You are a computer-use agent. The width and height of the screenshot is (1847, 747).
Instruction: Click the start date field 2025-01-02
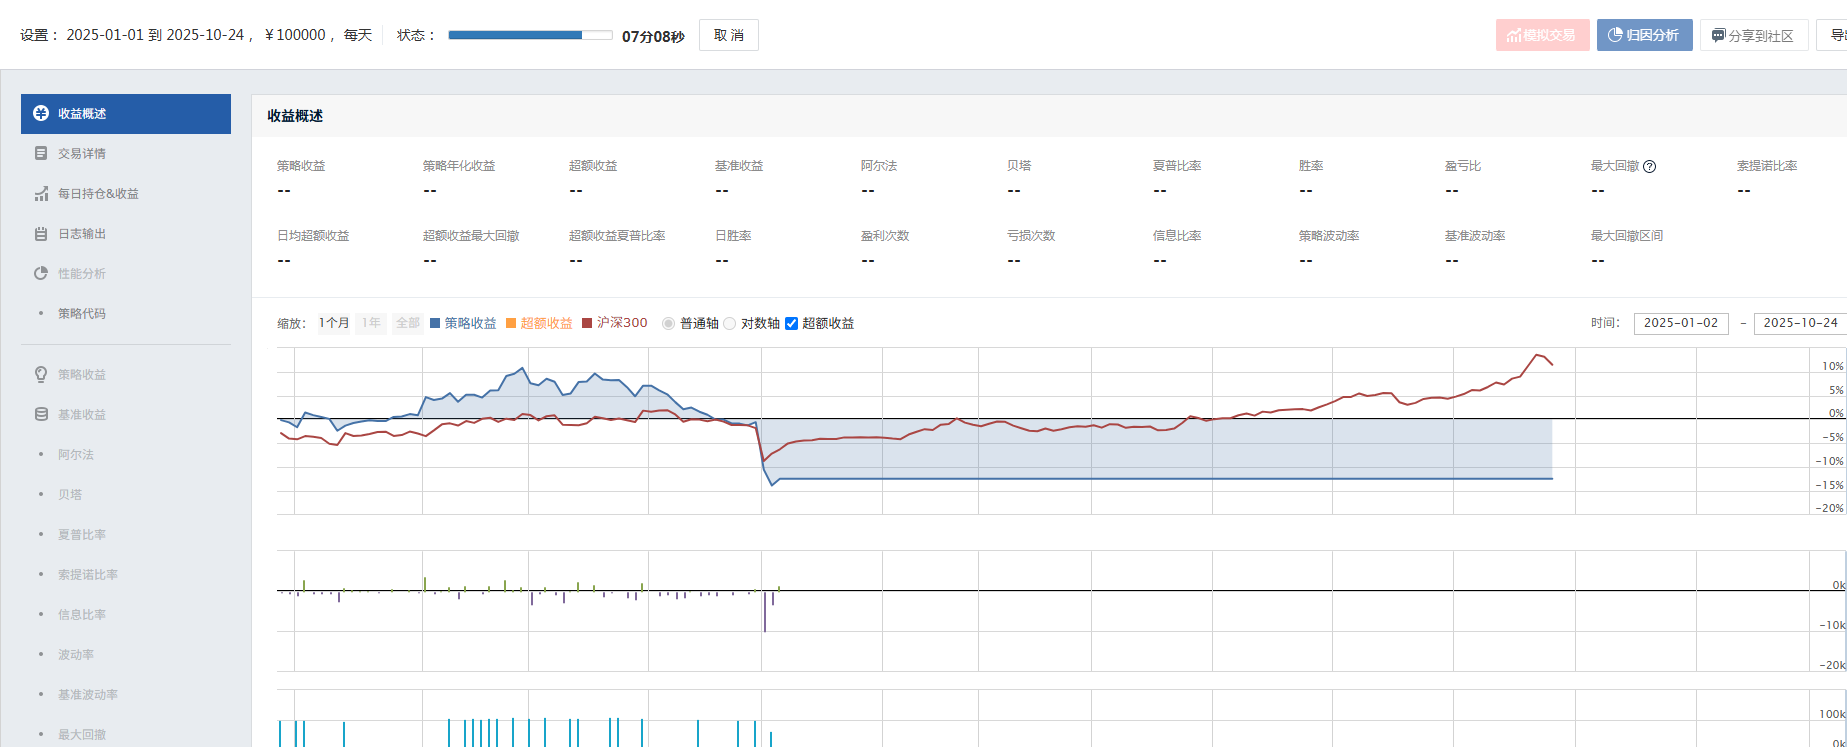pyautogui.click(x=1680, y=323)
